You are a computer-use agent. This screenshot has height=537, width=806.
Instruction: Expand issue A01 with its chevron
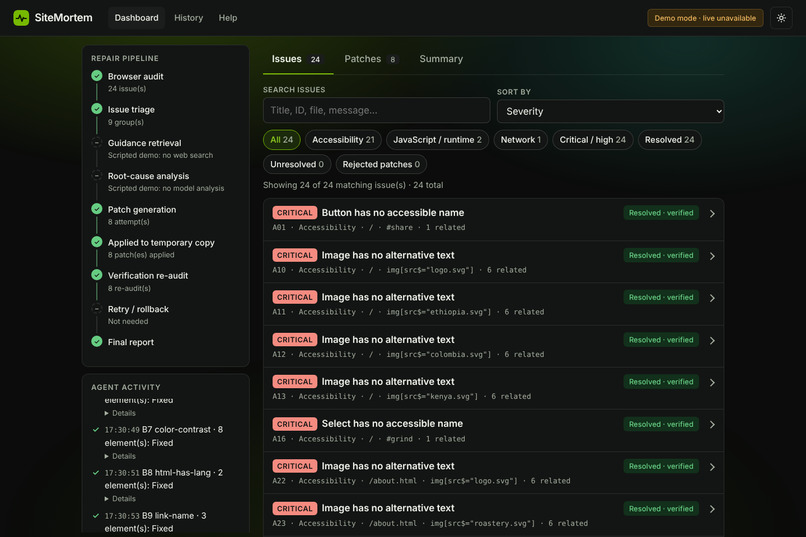pyautogui.click(x=712, y=213)
